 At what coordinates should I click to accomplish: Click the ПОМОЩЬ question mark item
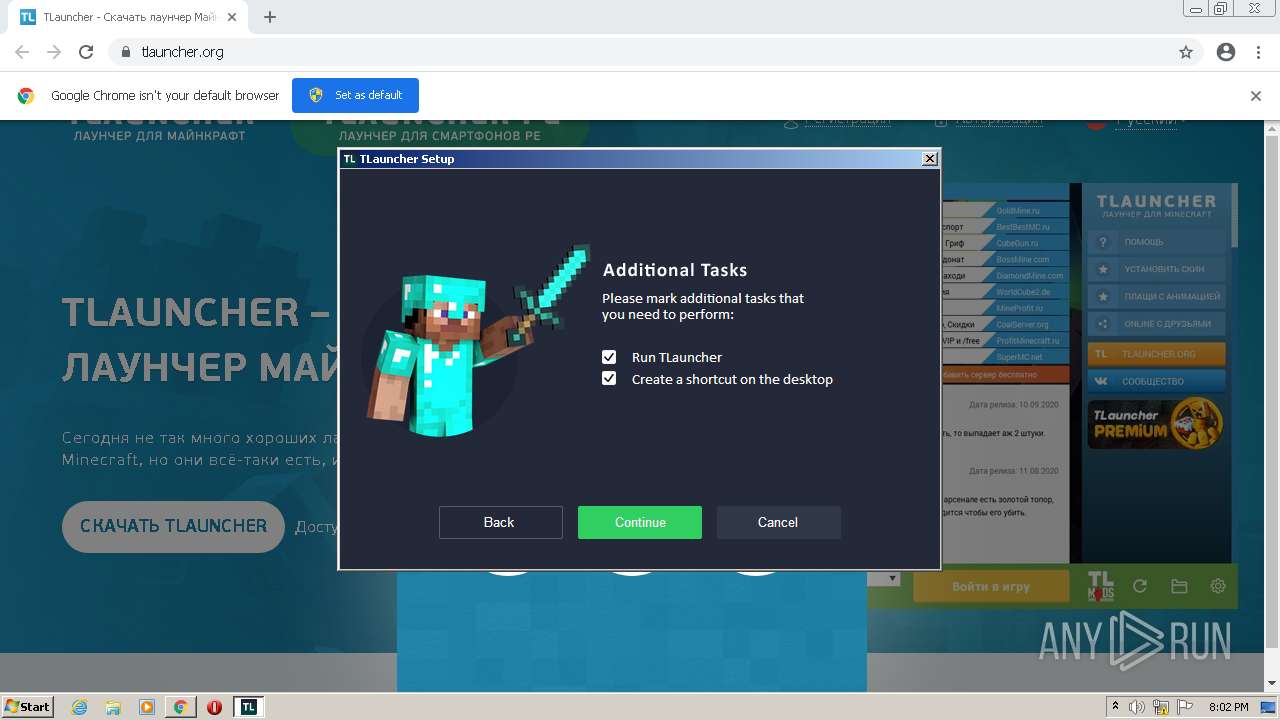tap(1157, 242)
